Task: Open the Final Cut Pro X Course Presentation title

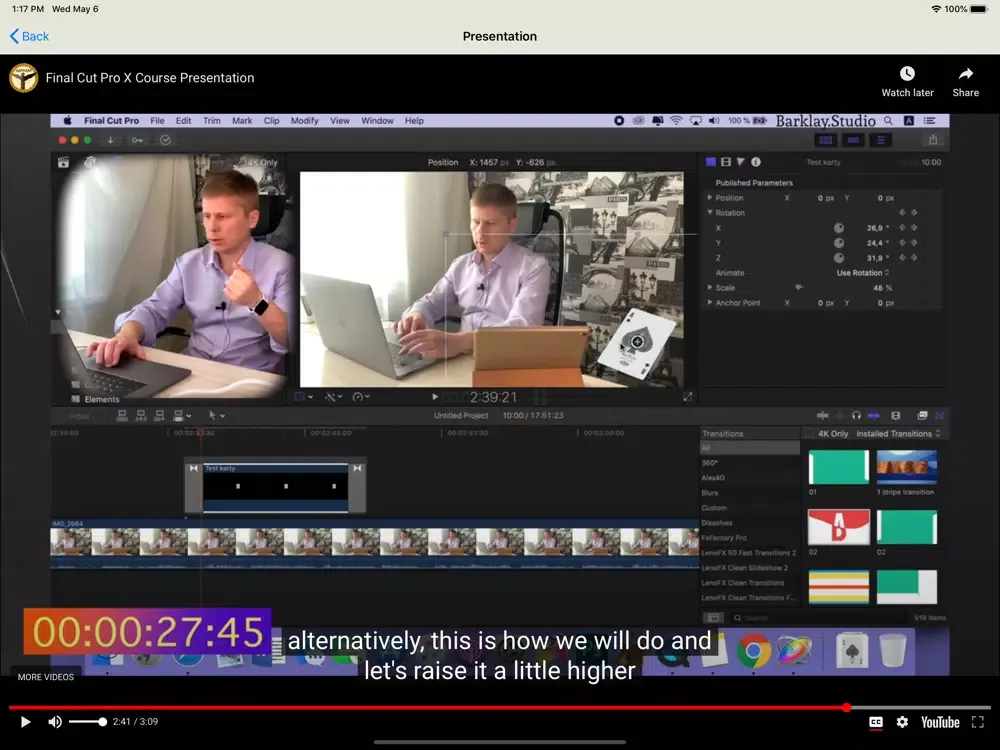Action: [x=150, y=78]
